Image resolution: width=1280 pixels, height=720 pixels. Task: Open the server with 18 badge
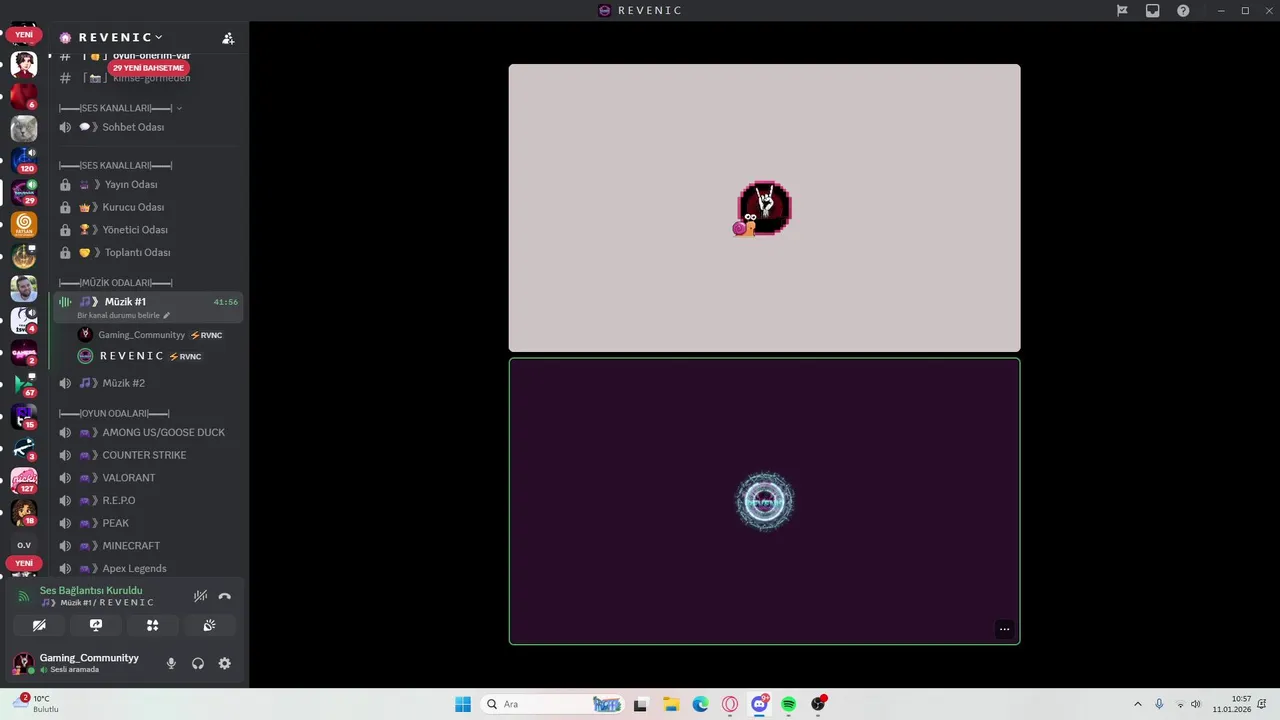coord(24,513)
